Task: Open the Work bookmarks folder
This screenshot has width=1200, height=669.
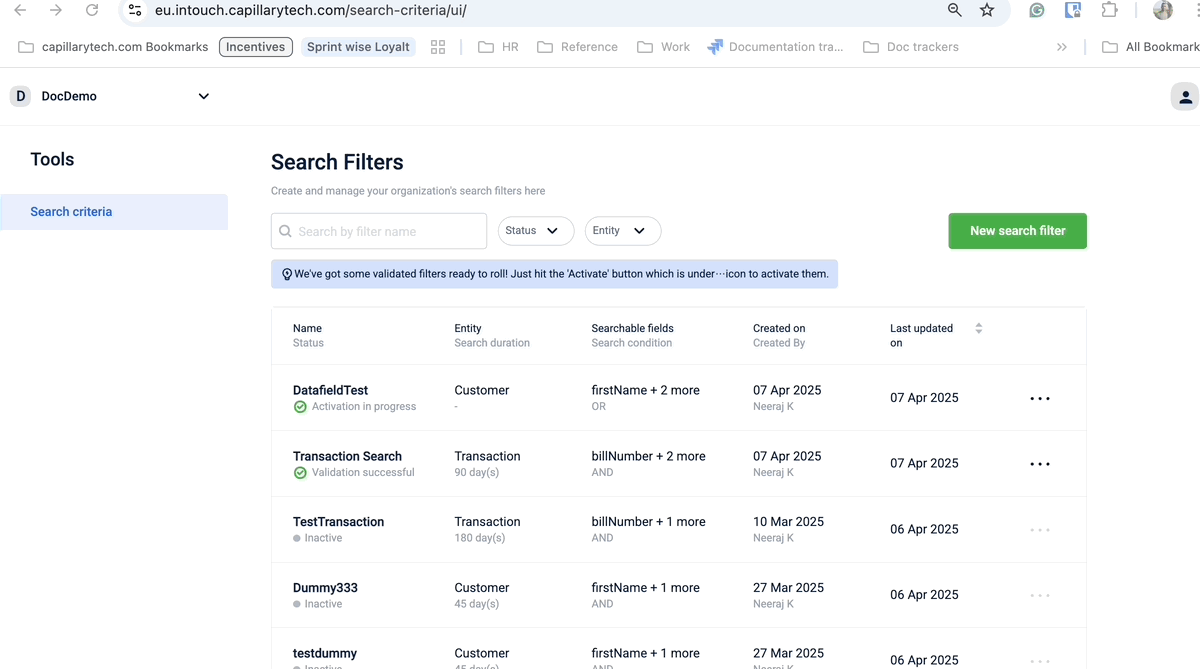Action: [x=664, y=47]
